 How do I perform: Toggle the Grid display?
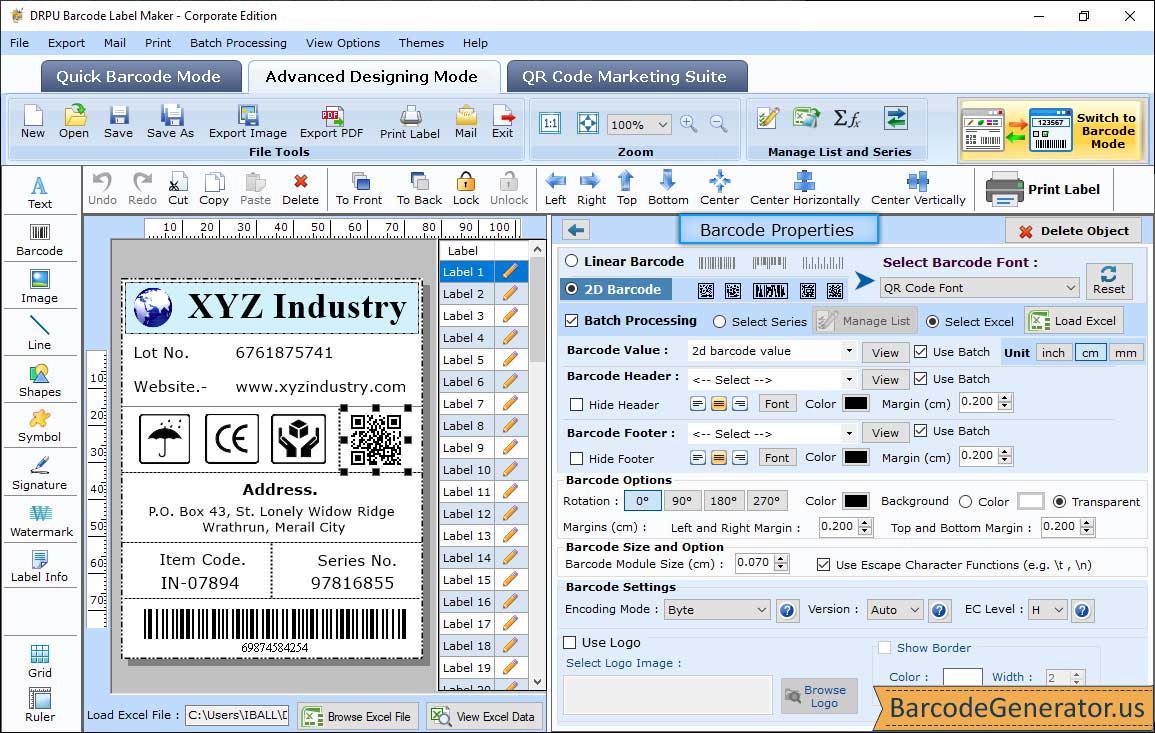click(40, 661)
